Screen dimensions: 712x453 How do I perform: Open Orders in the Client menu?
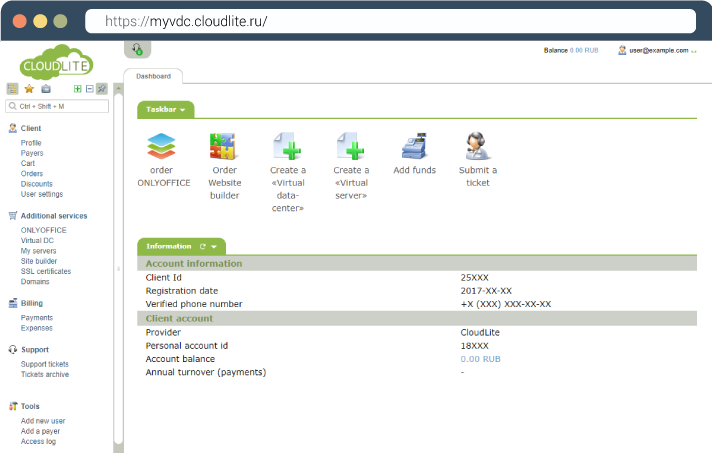coord(32,173)
